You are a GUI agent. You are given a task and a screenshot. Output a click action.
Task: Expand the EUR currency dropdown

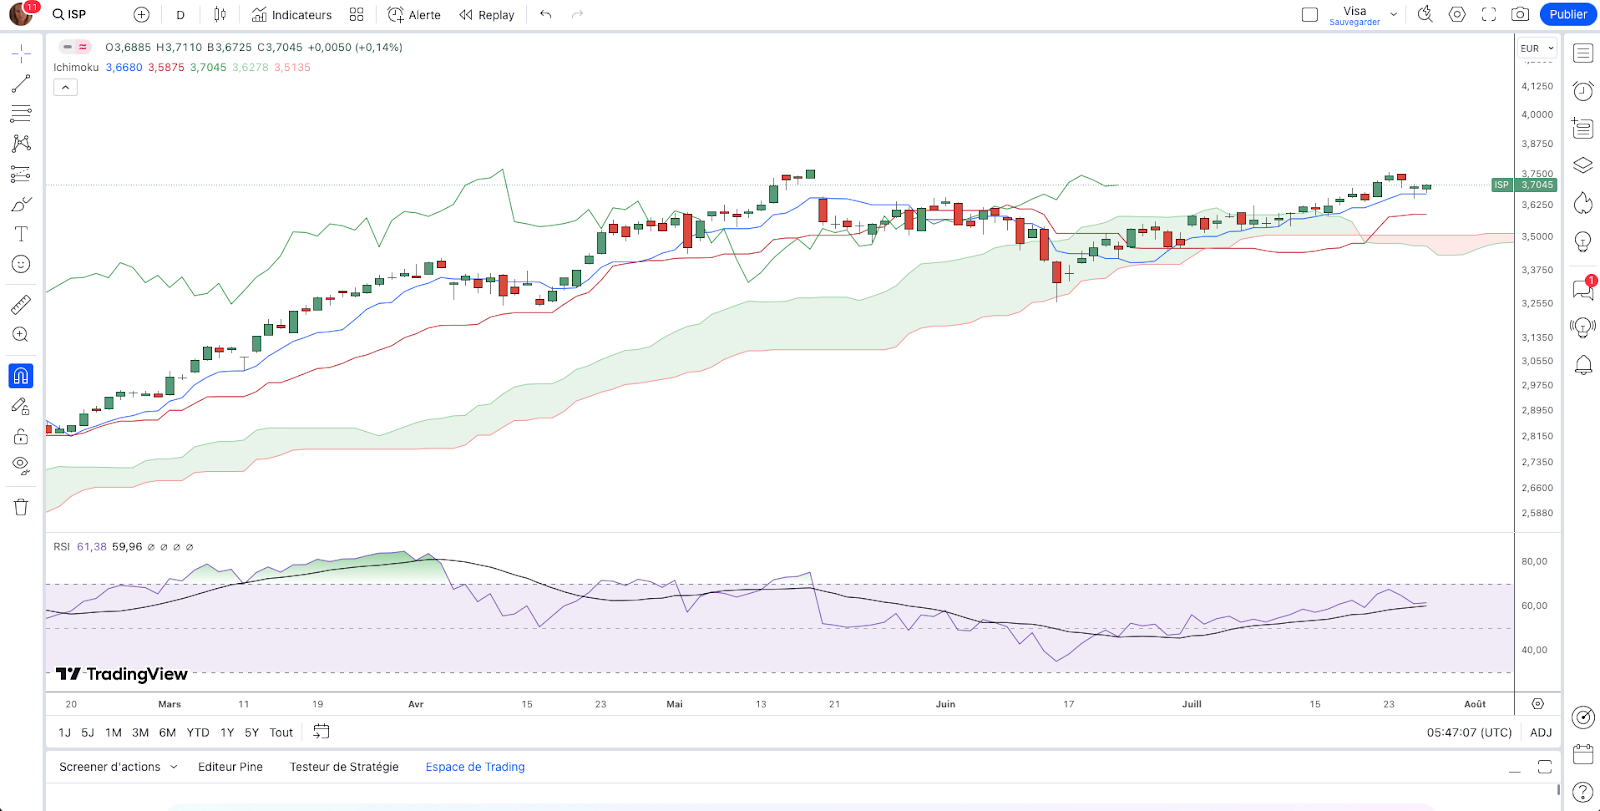pyautogui.click(x=1537, y=48)
